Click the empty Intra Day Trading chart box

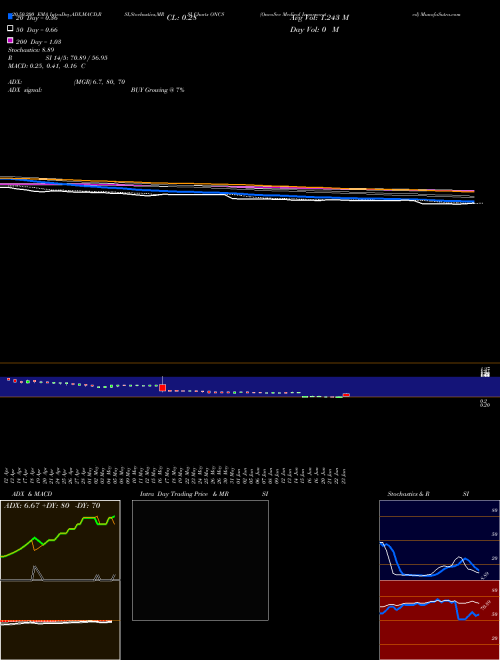(x=200, y=560)
